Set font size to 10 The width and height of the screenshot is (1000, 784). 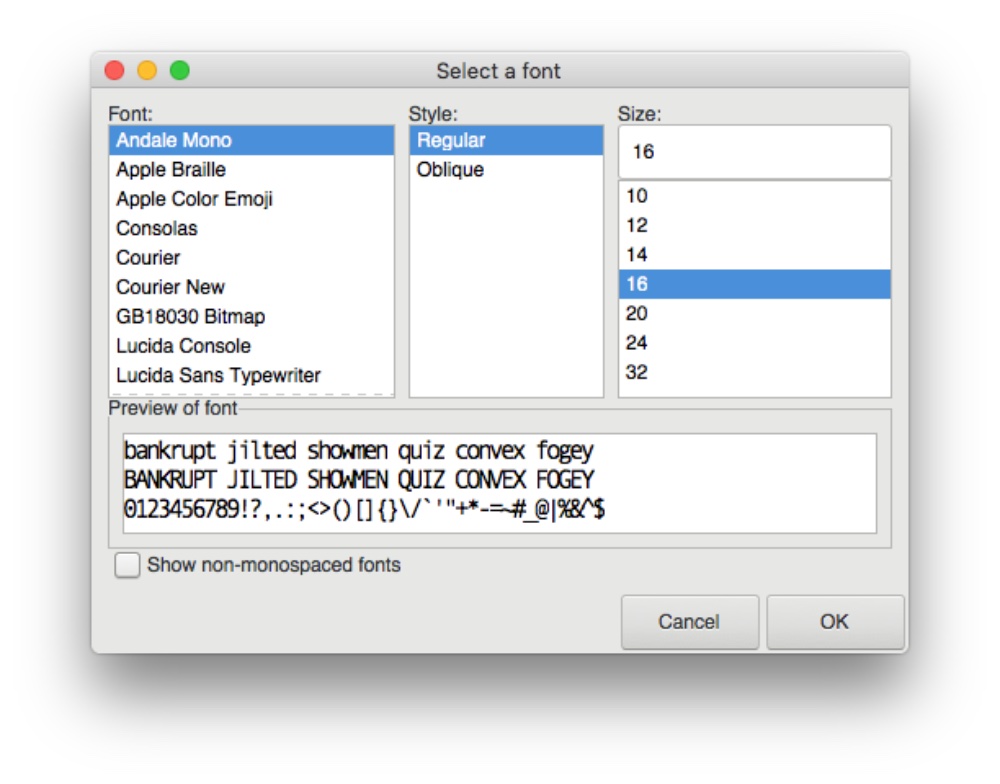(637, 197)
